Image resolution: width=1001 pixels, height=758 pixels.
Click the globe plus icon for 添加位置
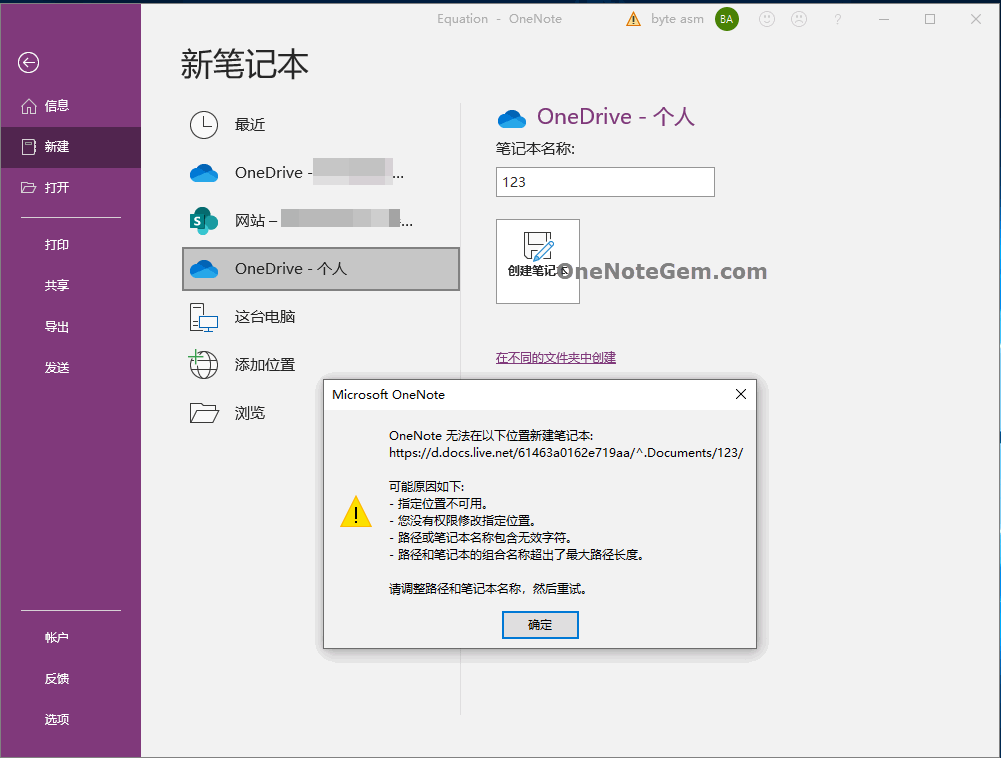click(x=203, y=365)
